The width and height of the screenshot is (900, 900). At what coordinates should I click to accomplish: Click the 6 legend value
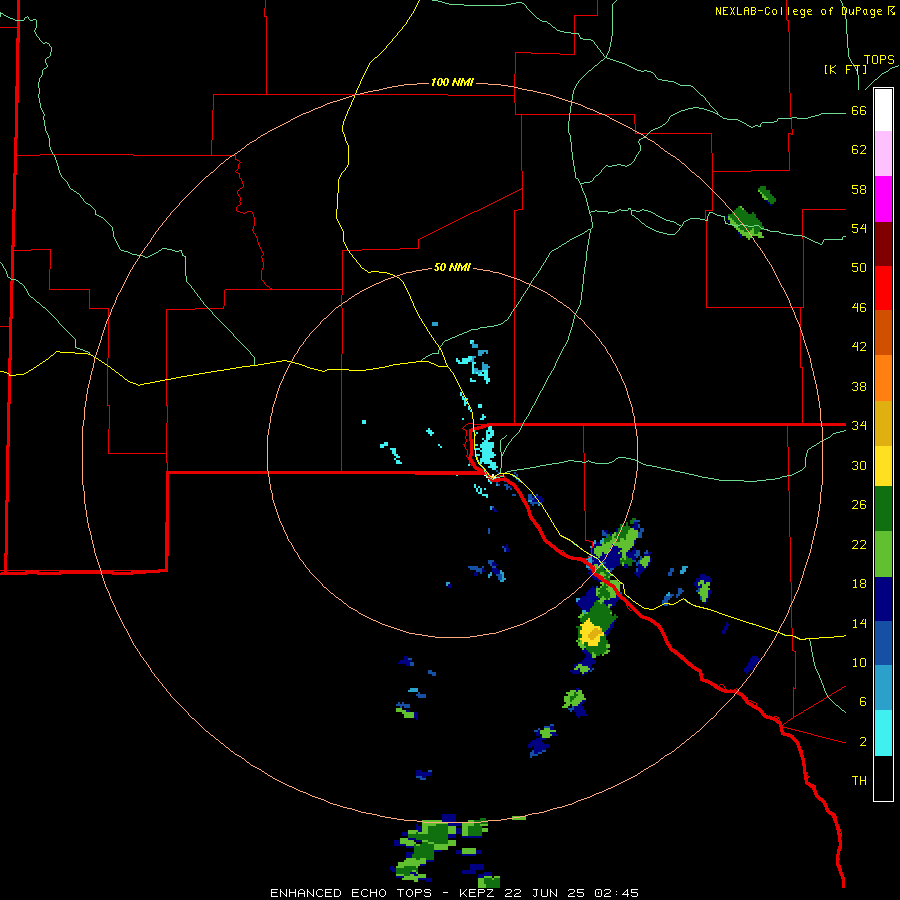[x=863, y=702]
